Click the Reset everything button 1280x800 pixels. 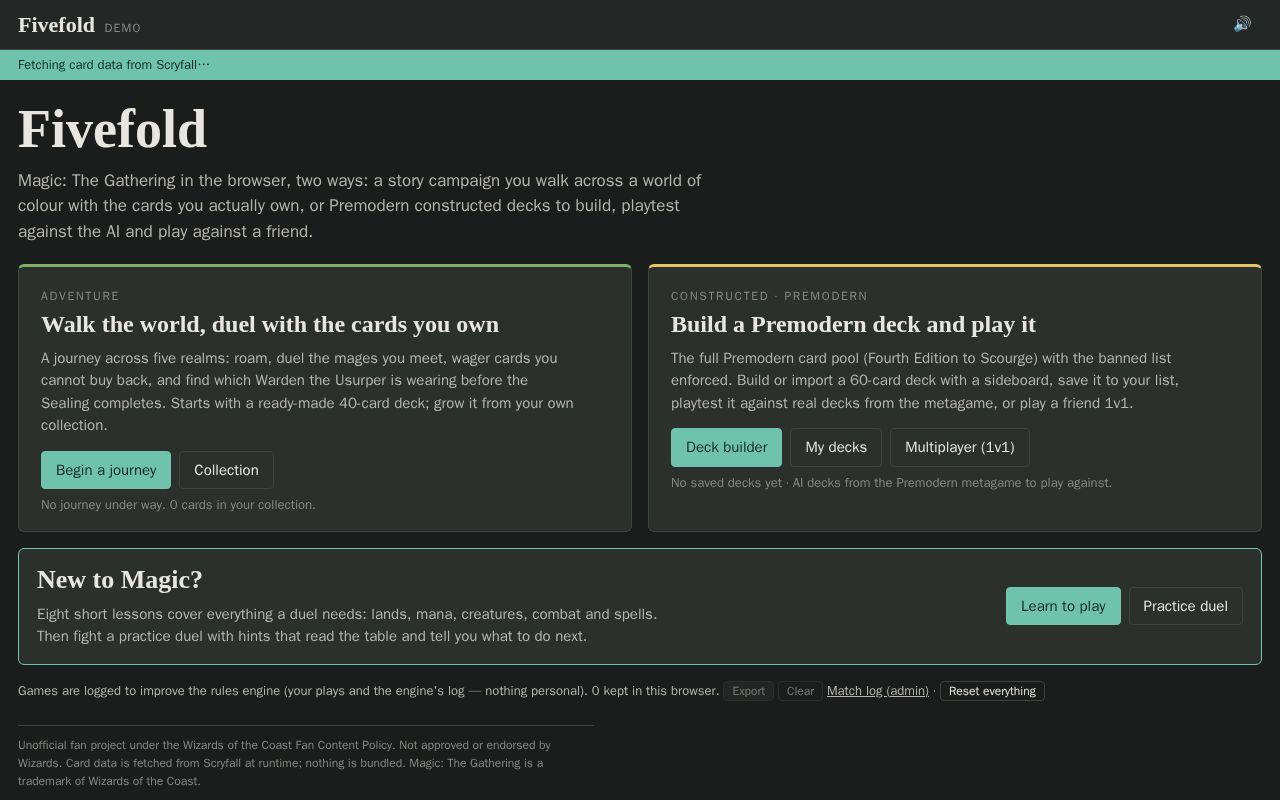coord(992,691)
